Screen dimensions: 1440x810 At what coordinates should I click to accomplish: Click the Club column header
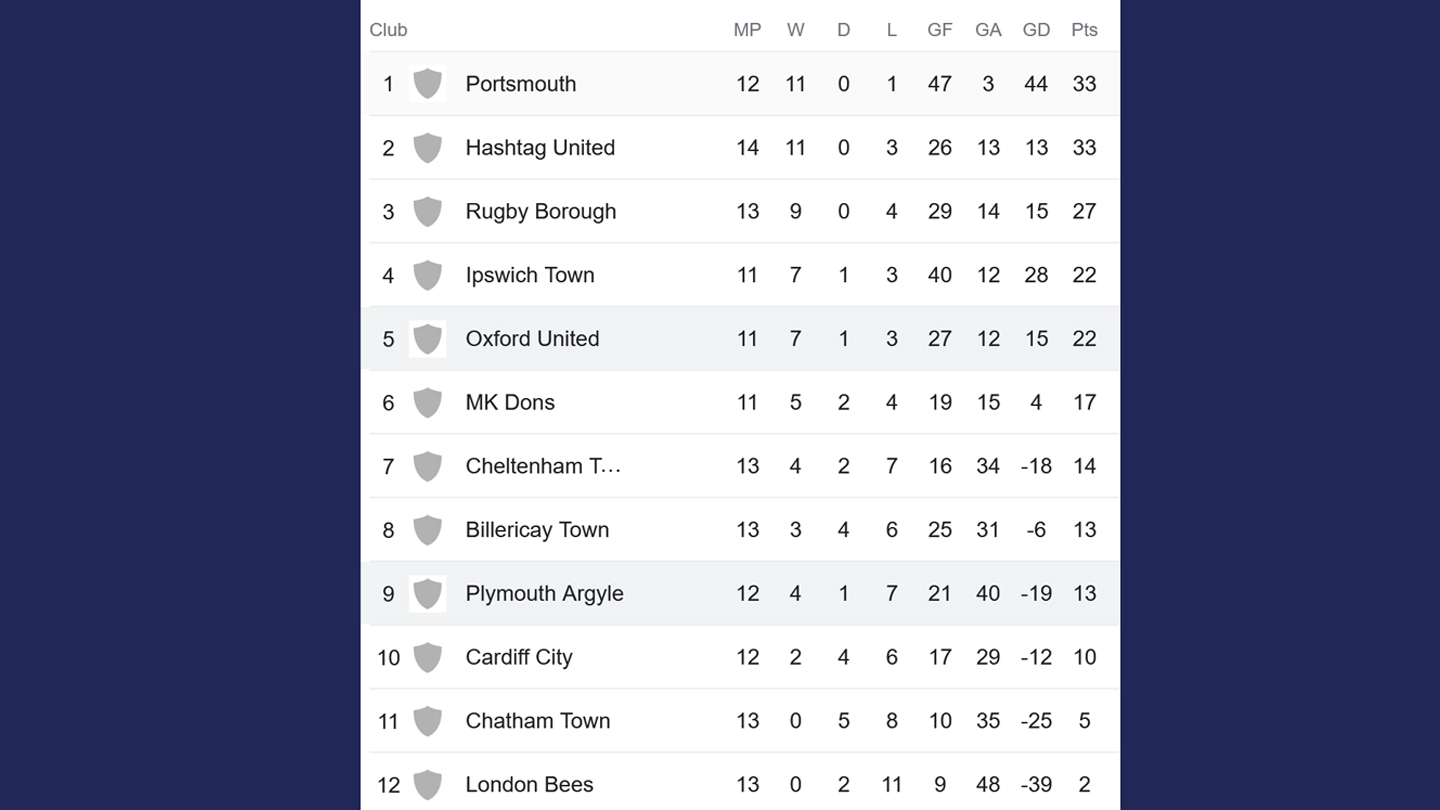tap(388, 30)
